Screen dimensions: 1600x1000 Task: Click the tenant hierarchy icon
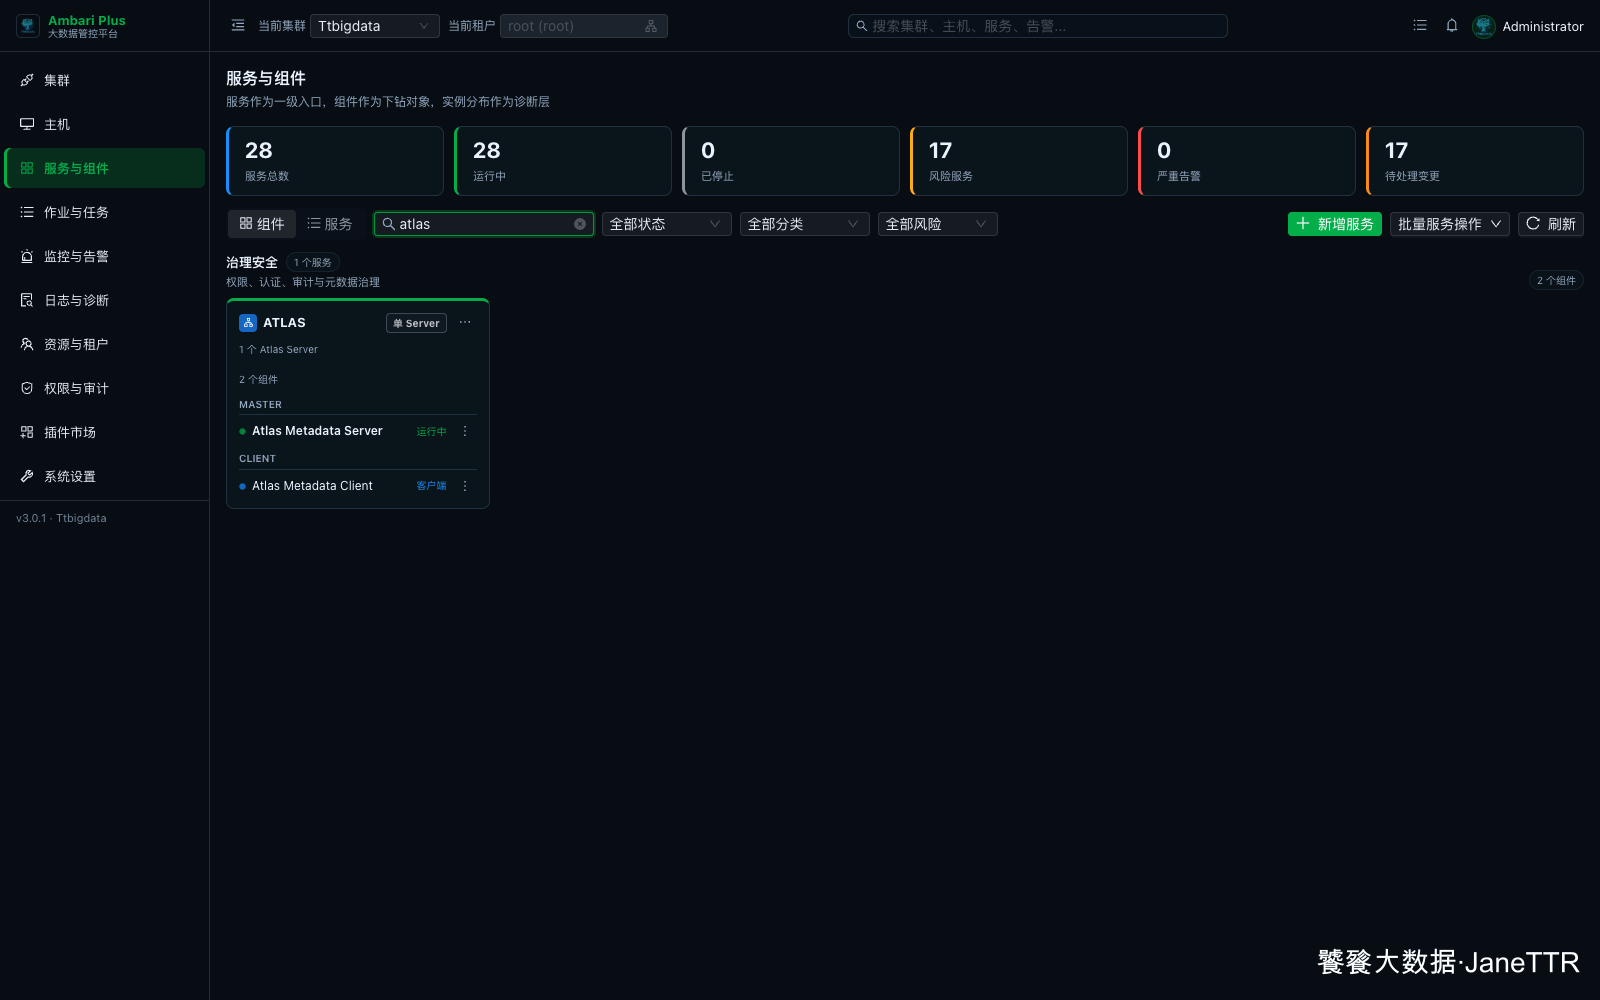[651, 26]
